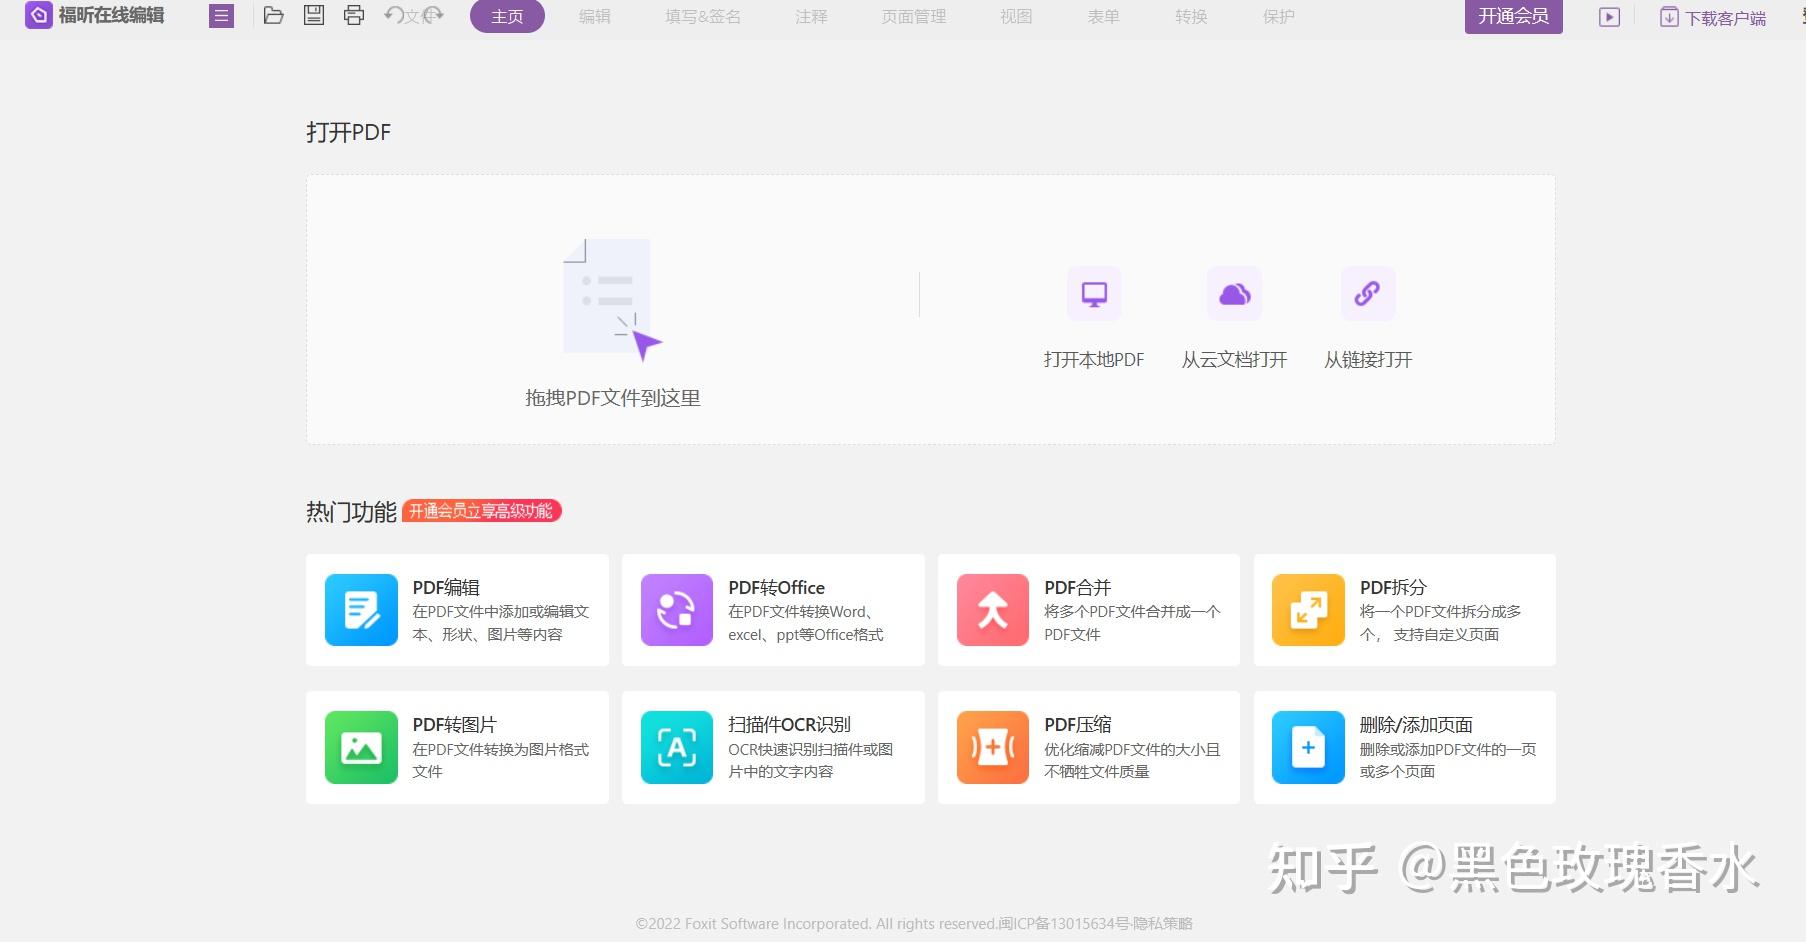Click the open folder icon in the toolbar
The width and height of the screenshot is (1806, 942).
coord(273,15)
